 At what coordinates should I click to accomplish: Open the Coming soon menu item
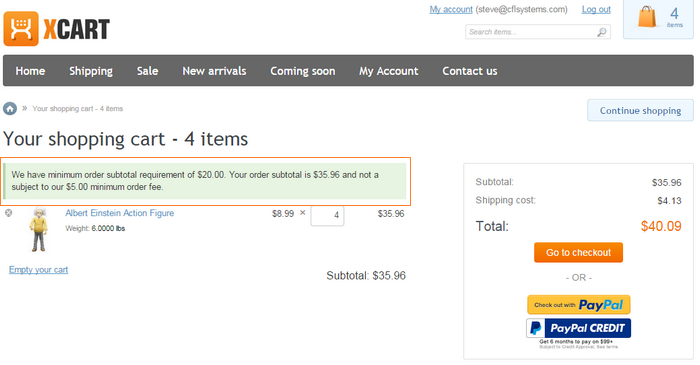pos(303,71)
